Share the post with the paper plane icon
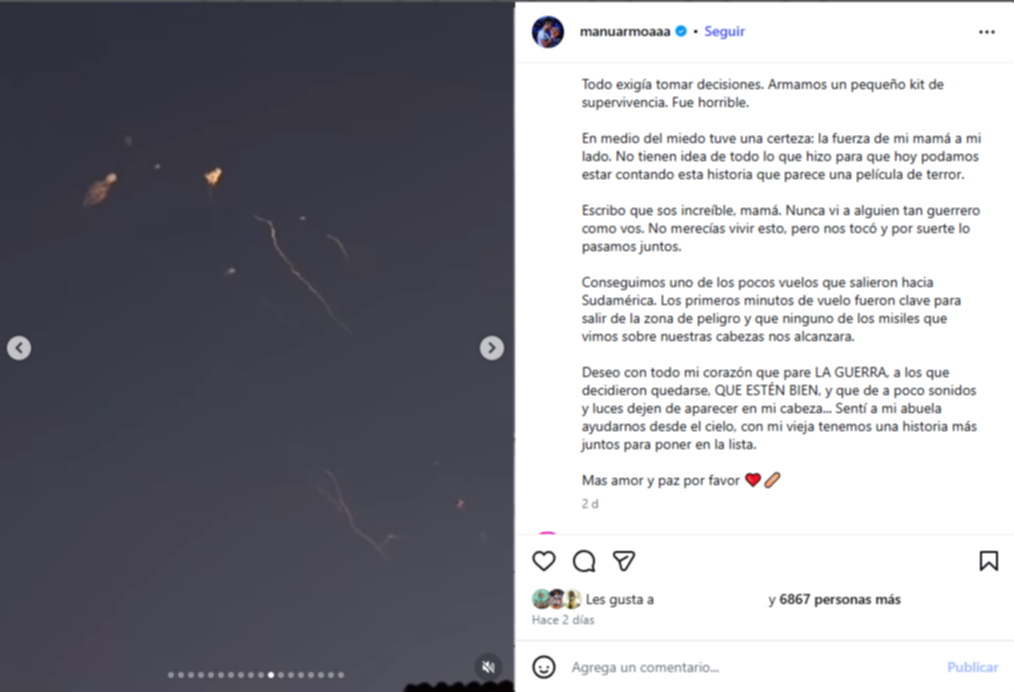The width and height of the screenshot is (1014, 692). (x=624, y=561)
